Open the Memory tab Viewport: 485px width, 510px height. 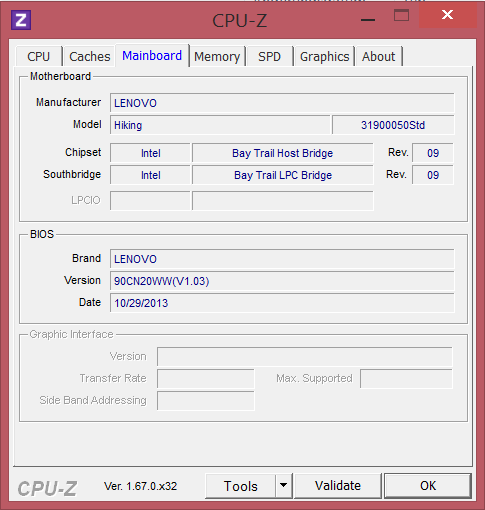(217, 56)
